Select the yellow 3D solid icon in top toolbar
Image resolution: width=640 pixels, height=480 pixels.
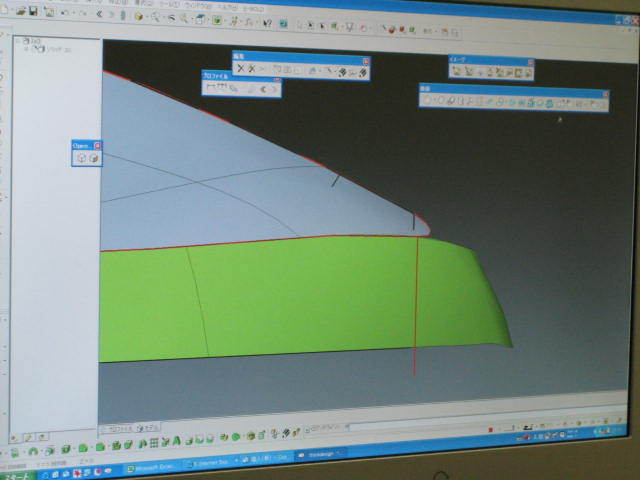coord(139,16)
